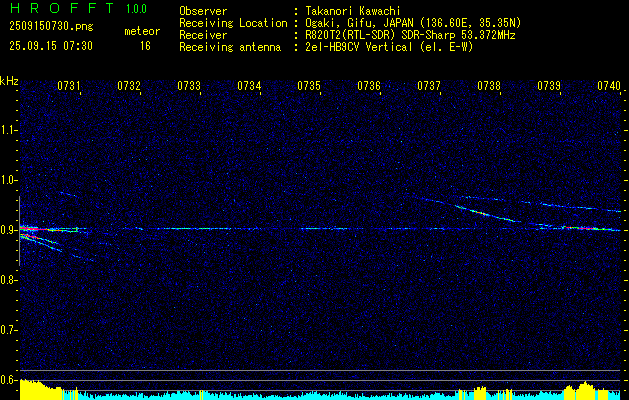This screenshot has height=400, width=629.
Task: Click the 1.1 kHz axis label
Action: coord(8,130)
